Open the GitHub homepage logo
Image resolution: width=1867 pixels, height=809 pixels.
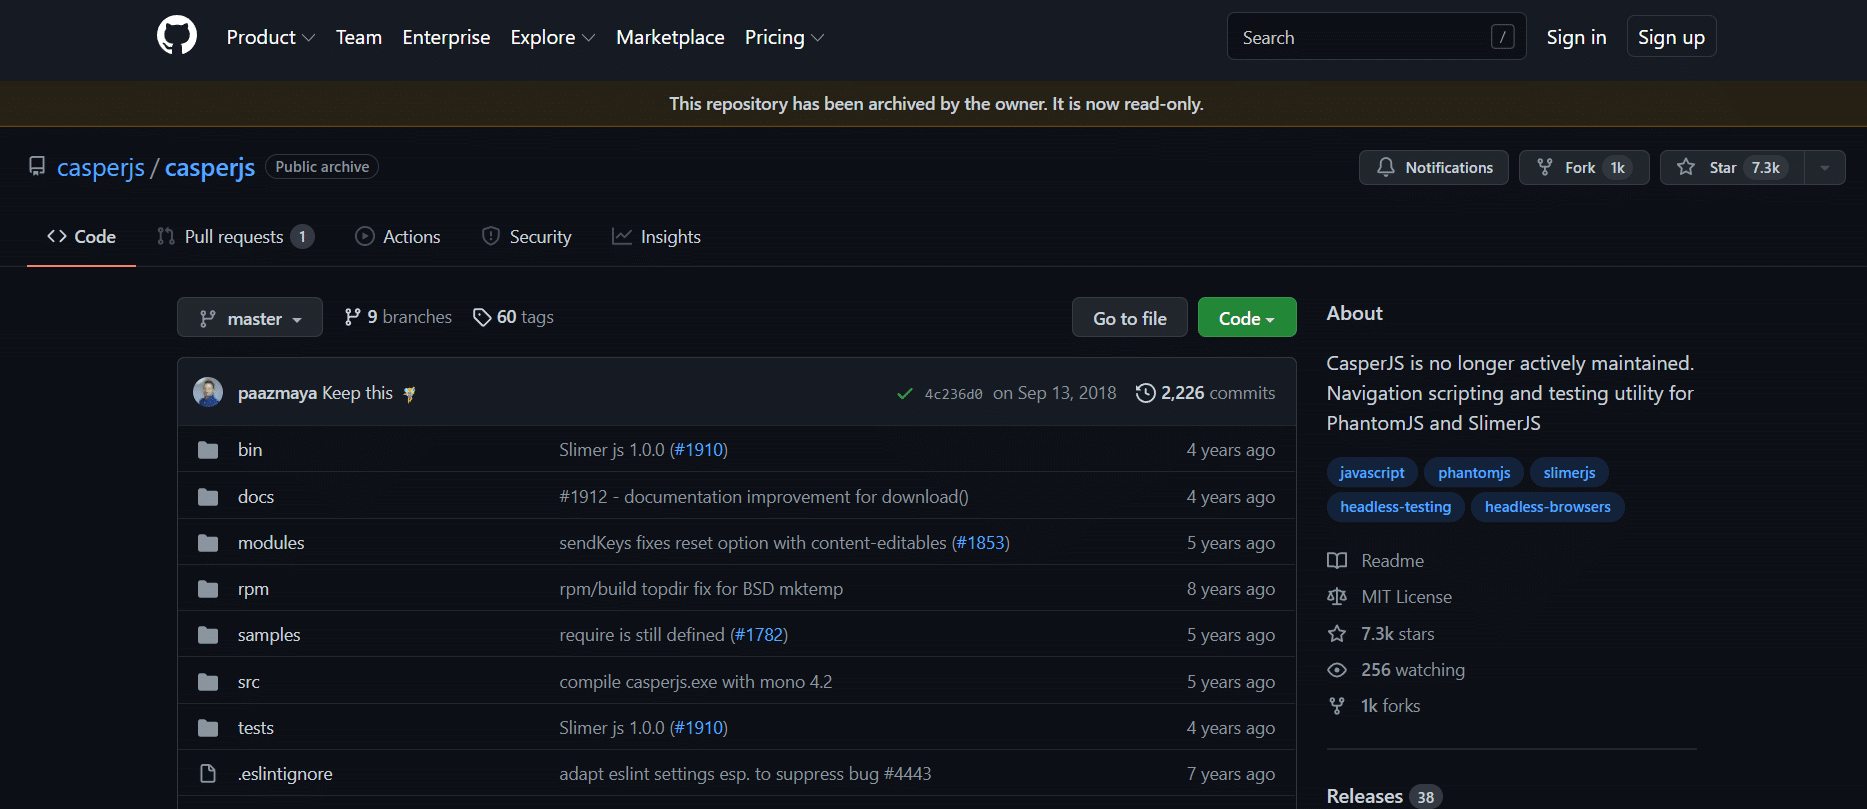pyautogui.click(x=177, y=36)
